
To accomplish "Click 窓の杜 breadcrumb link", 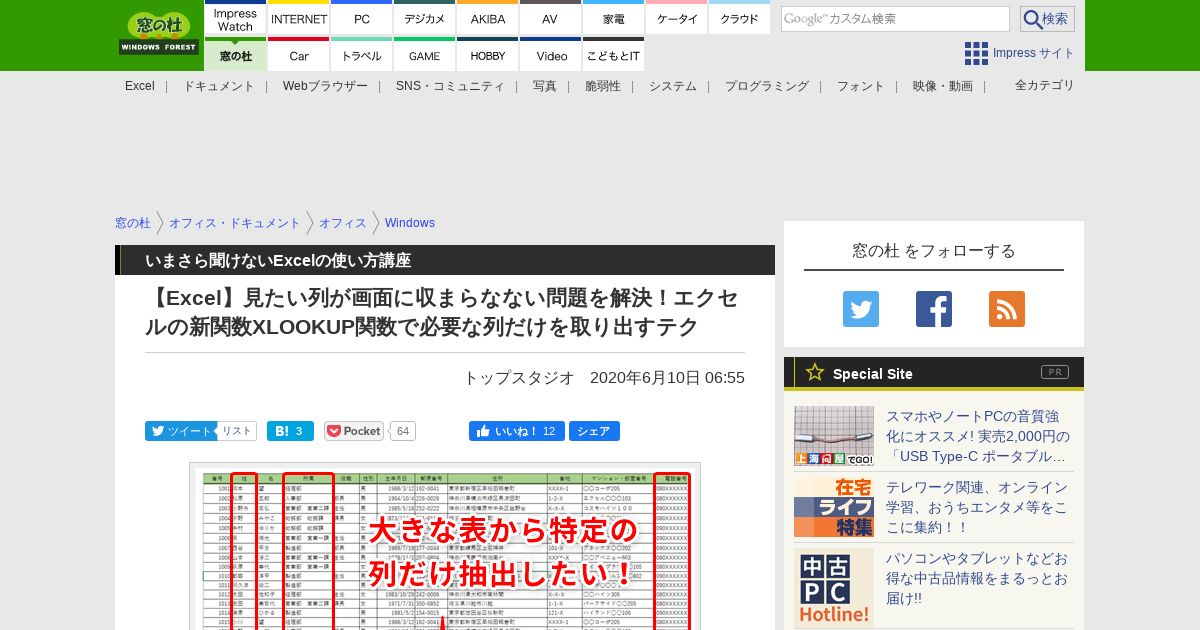I will [x=133, y=223].
